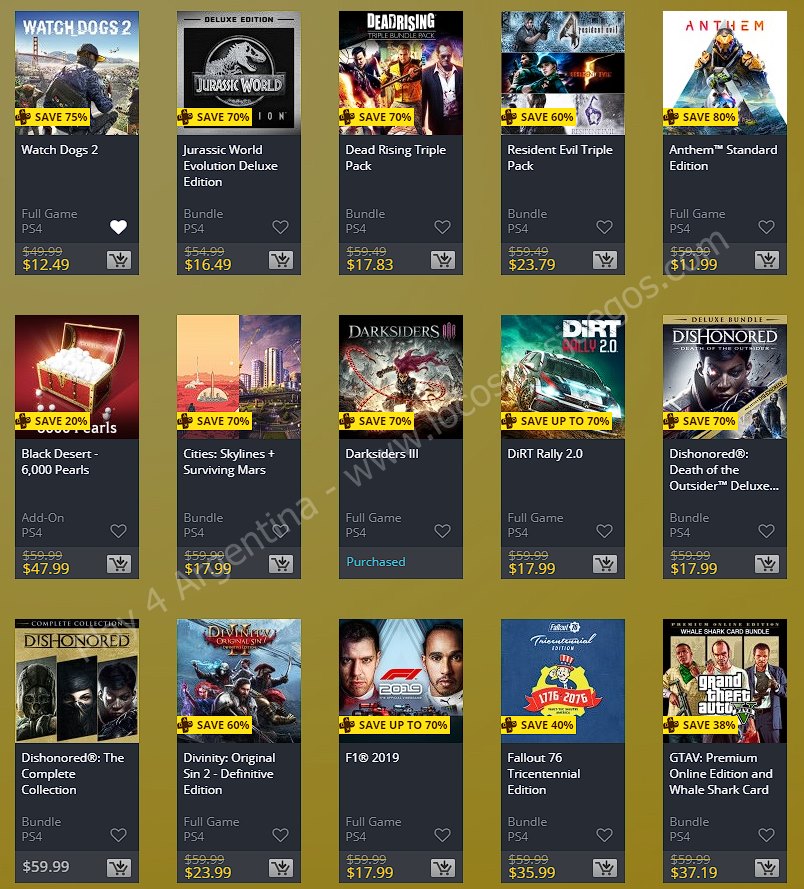The height and width of the screenshot is (889, 804).
Task: Toggle wishlist heart for Resident Evil Triple Pack
Action: tap(604, 227)
